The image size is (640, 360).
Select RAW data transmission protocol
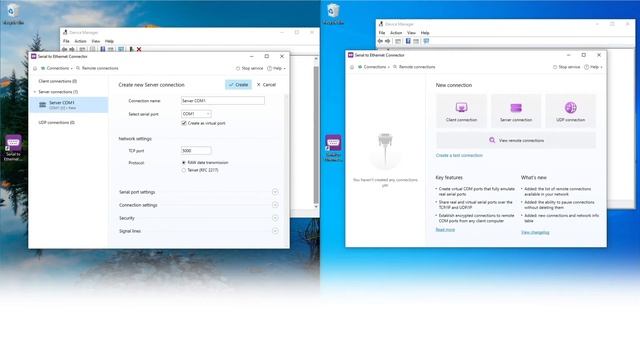pyautogui.click(x=184, y=162)
